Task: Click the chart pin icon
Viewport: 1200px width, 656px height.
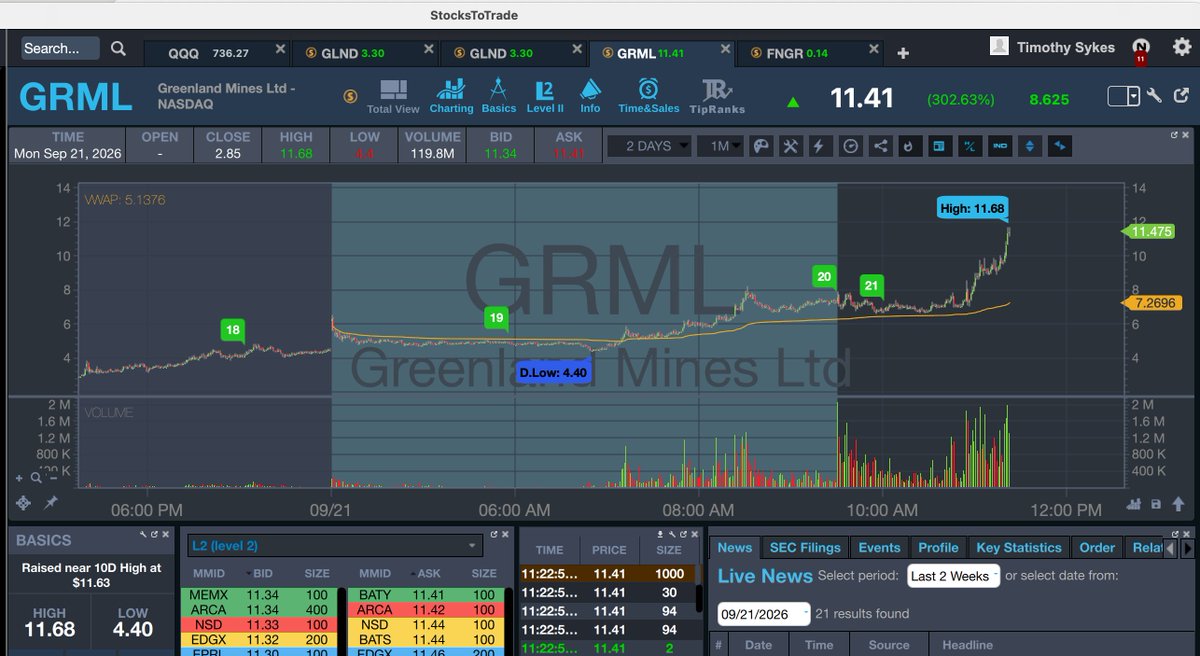Action: (x=49, y=502)
